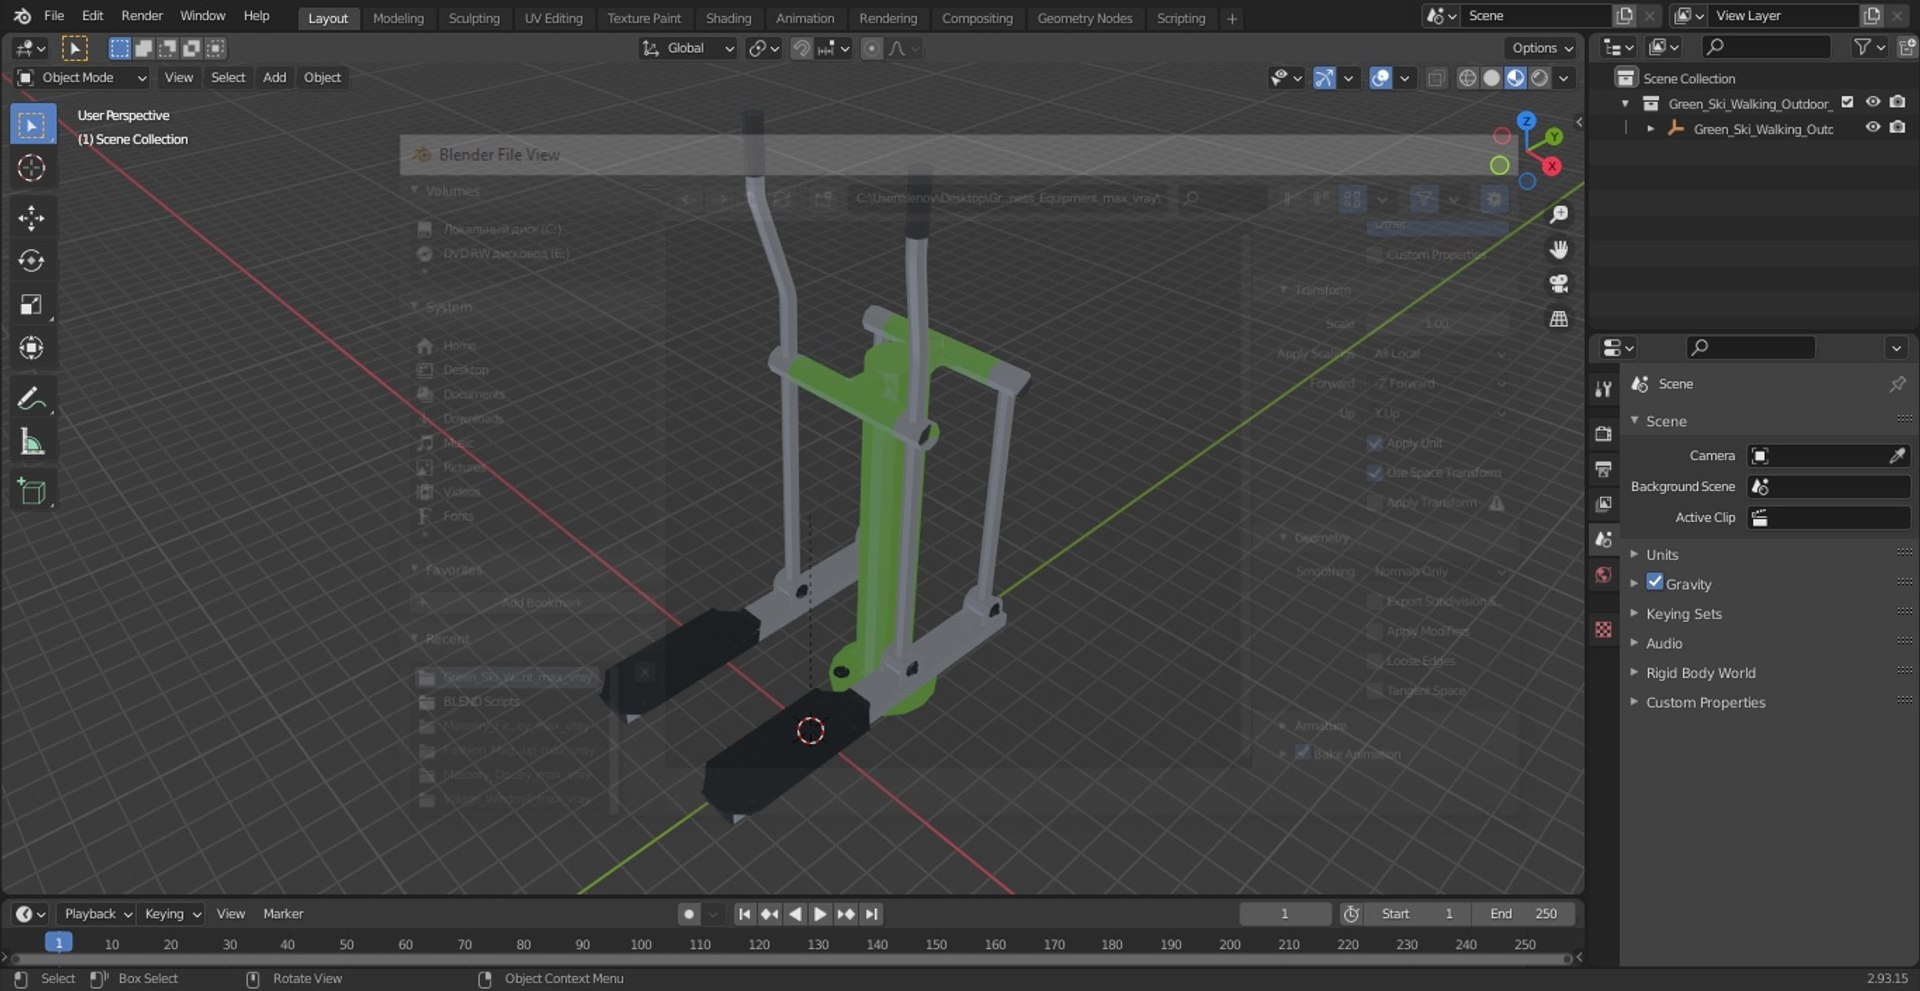Click the pan view hand icon
This screenshot has height=991, width=1920.
click(1558, 250)
